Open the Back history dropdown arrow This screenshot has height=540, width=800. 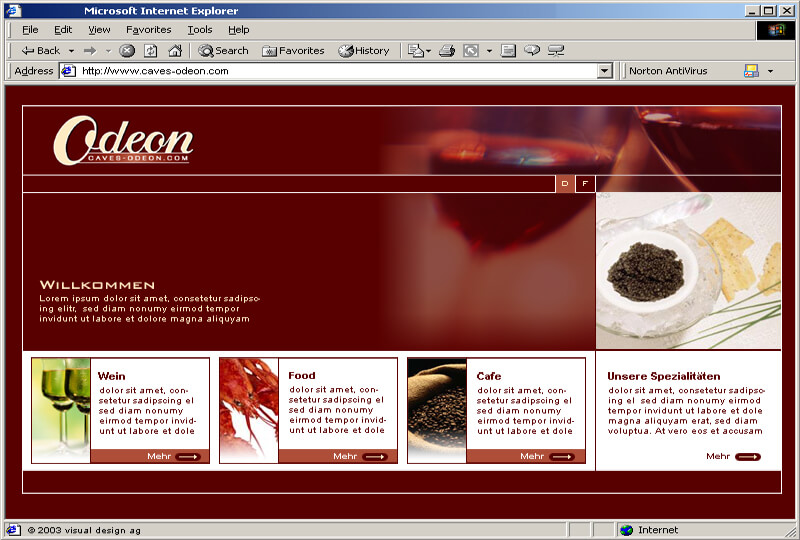coord(71,51)
